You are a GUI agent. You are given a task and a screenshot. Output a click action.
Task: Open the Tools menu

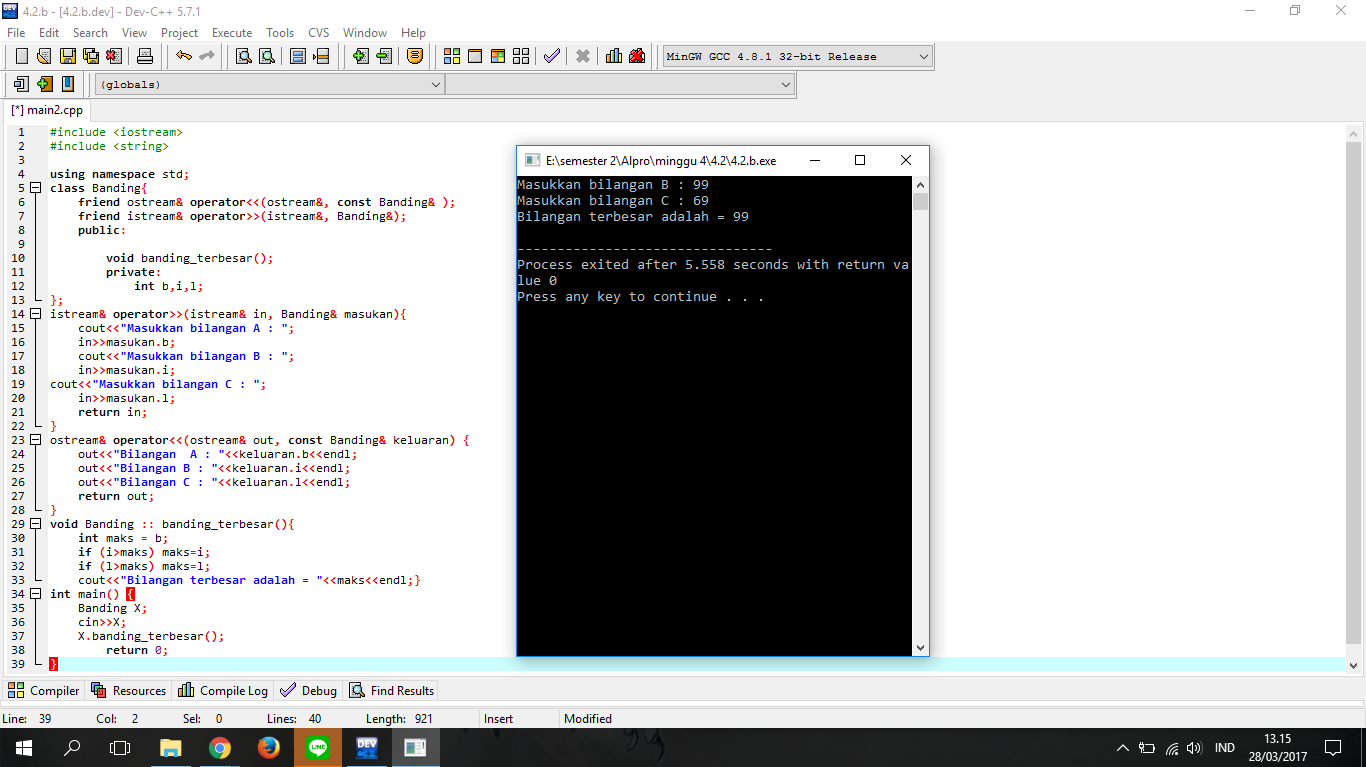280,33
